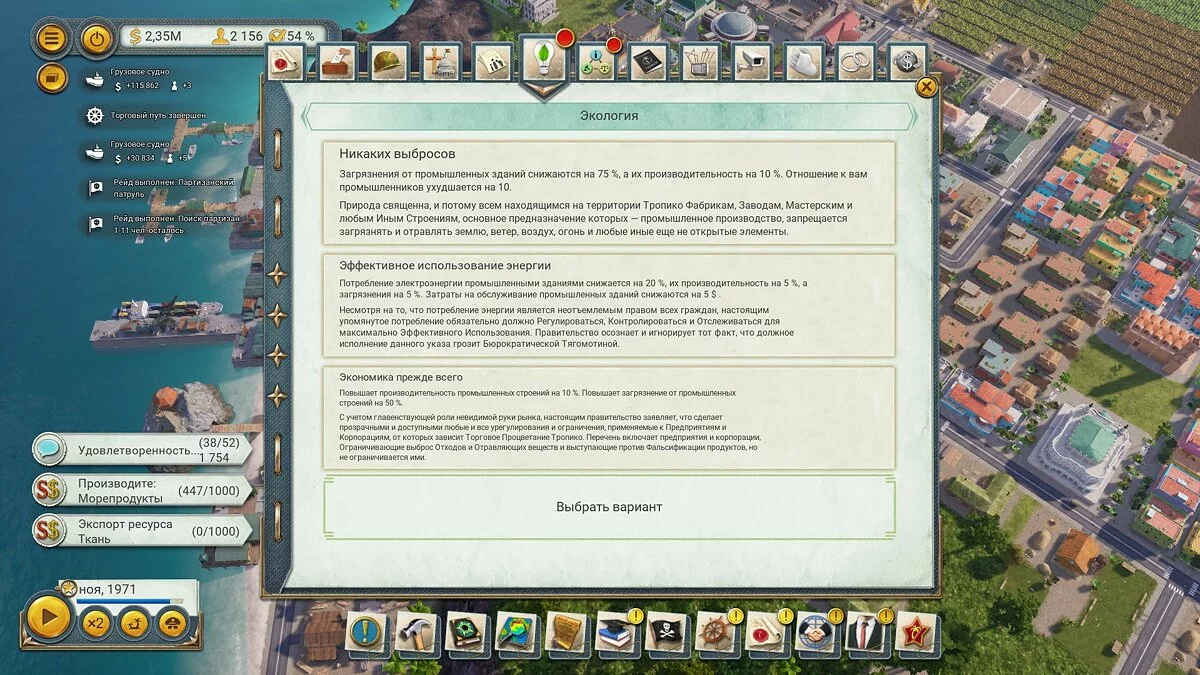Open the dollar cycle economy tab
1200x675 pixels.
coord(908,62)
